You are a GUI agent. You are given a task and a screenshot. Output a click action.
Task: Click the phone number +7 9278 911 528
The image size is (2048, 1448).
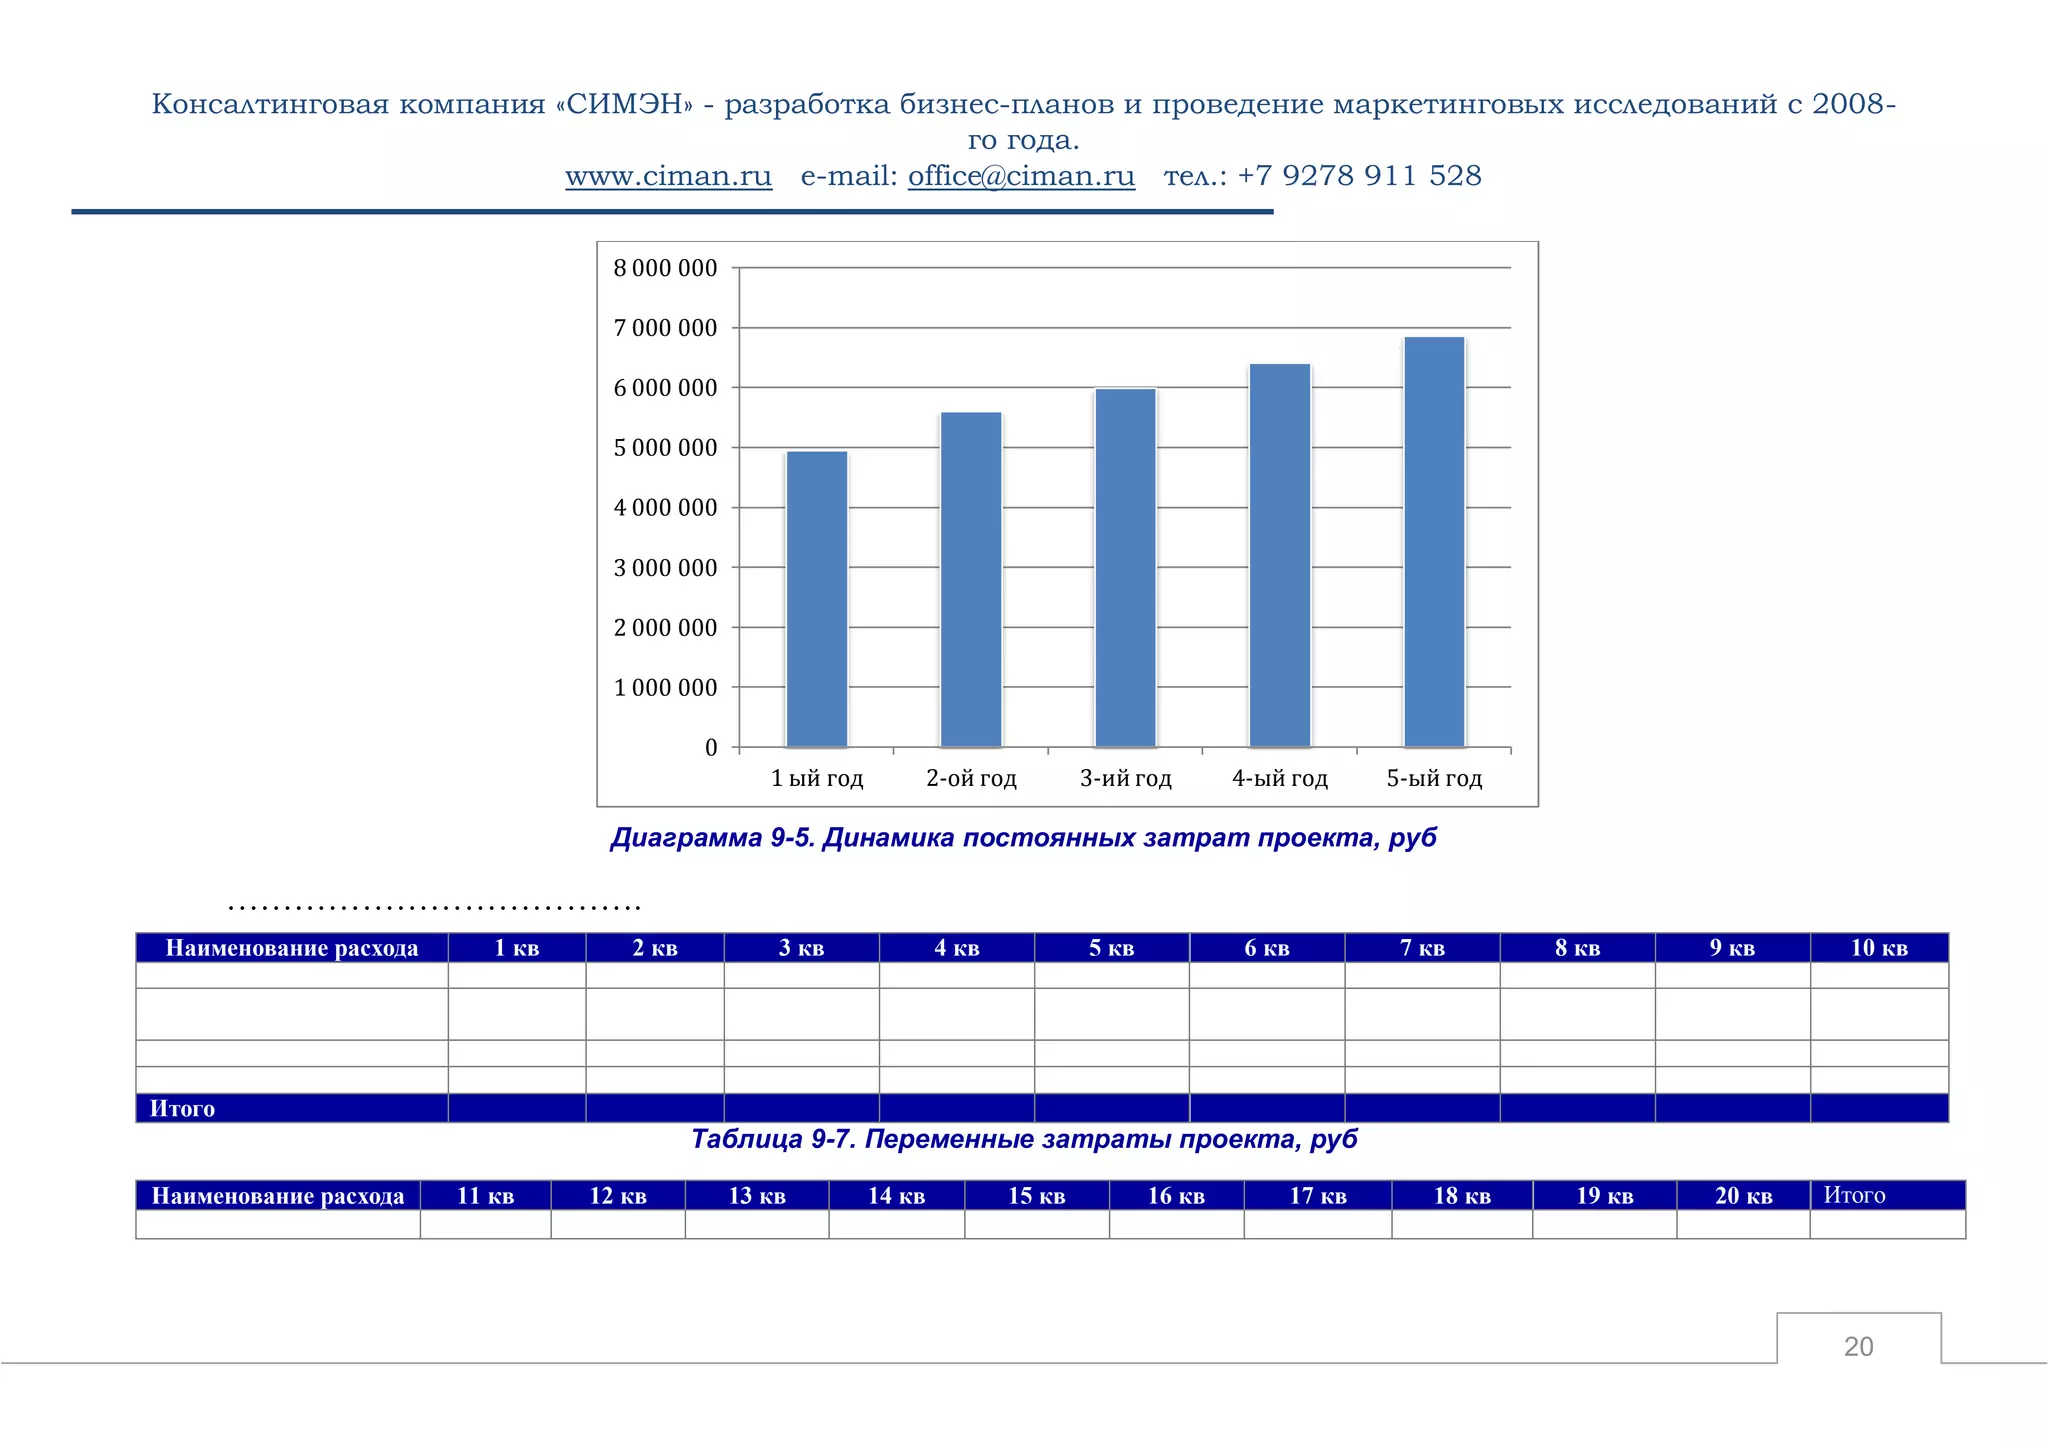(1359, 176)
